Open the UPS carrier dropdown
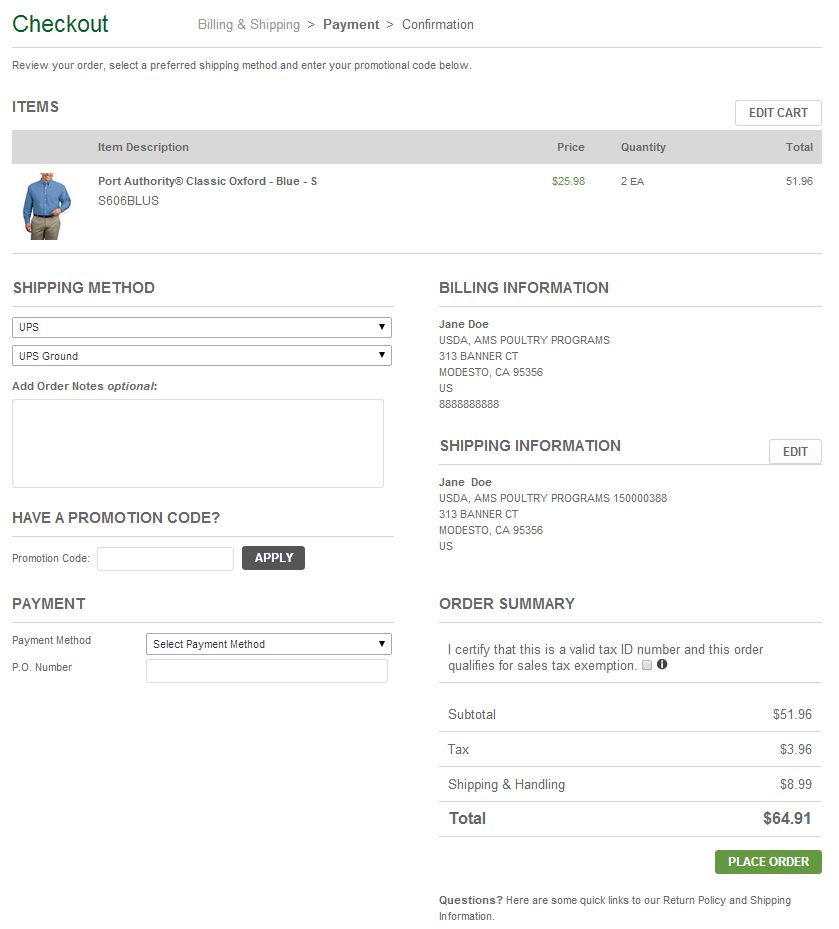This screenshot has width=839, height=929. (x=202, y=327)
